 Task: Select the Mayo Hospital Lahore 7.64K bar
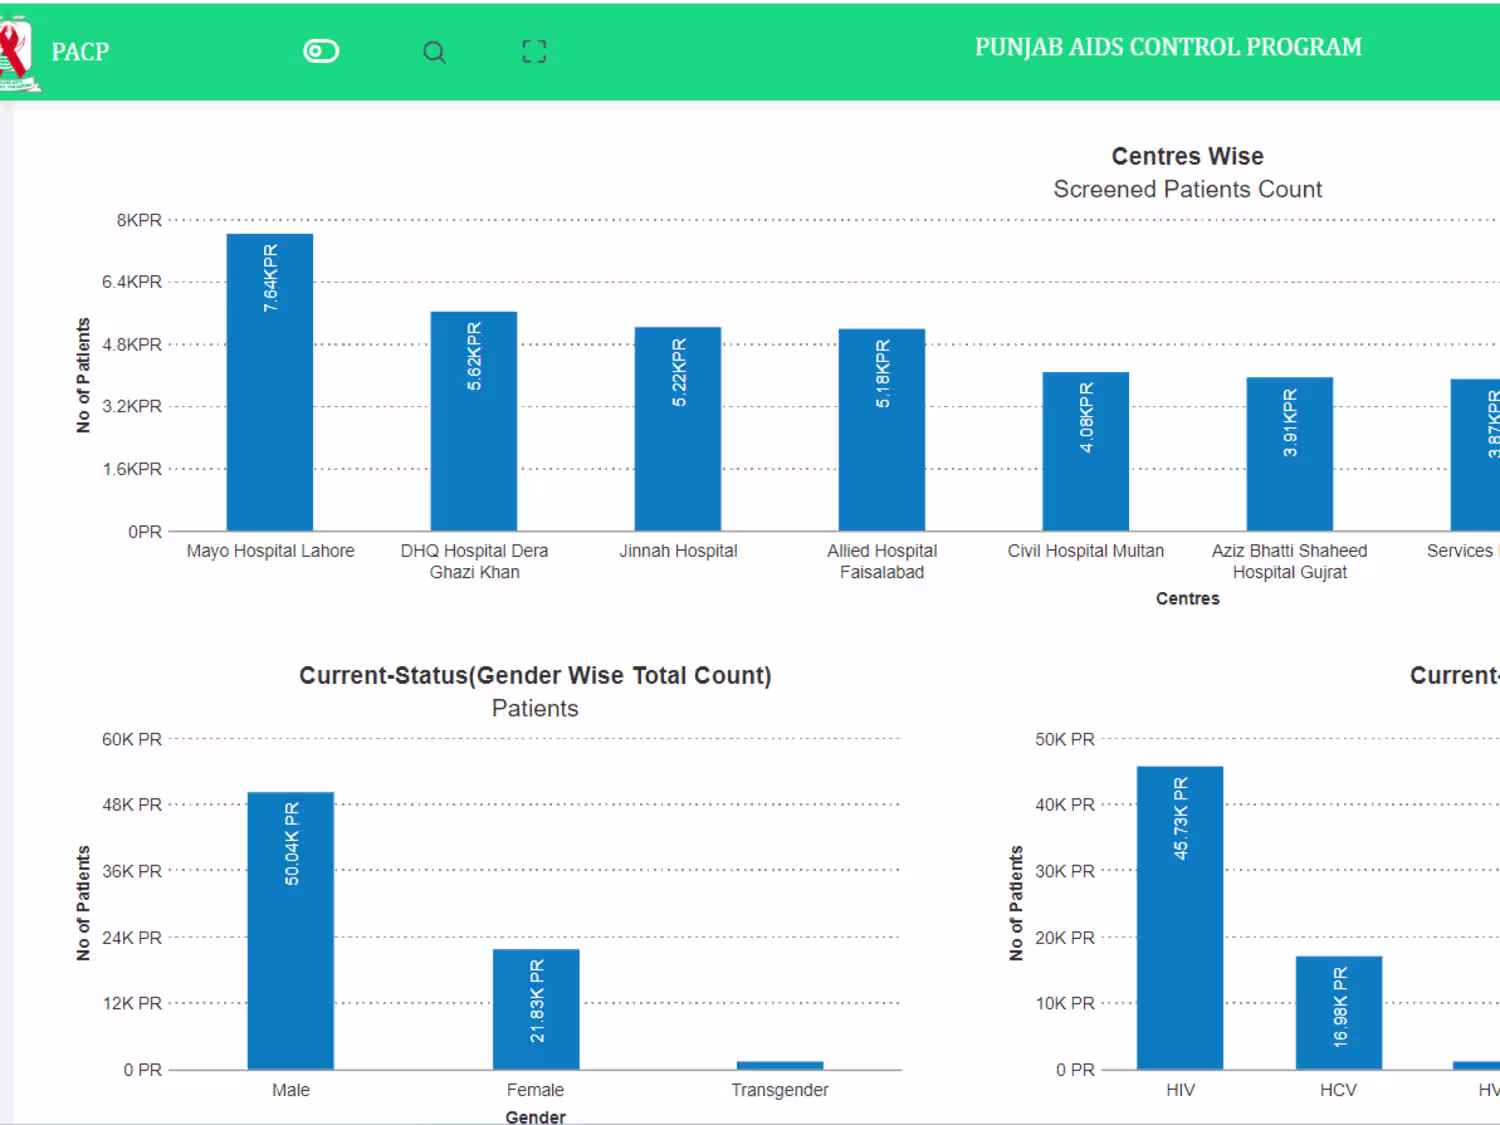(x=270, y=382)
